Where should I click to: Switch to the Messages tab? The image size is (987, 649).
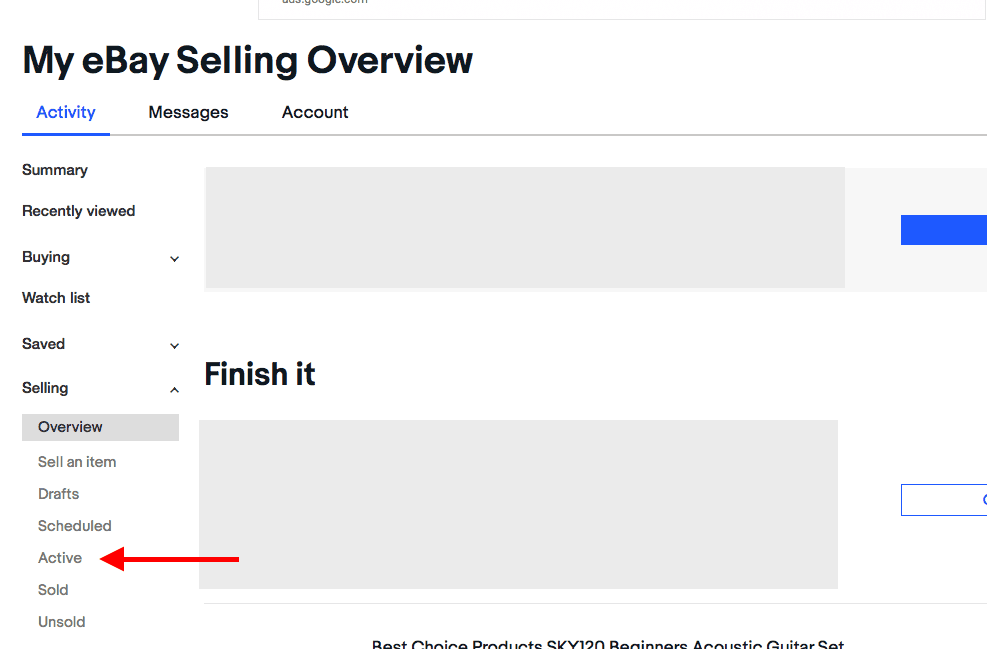[x=188, y=112]
